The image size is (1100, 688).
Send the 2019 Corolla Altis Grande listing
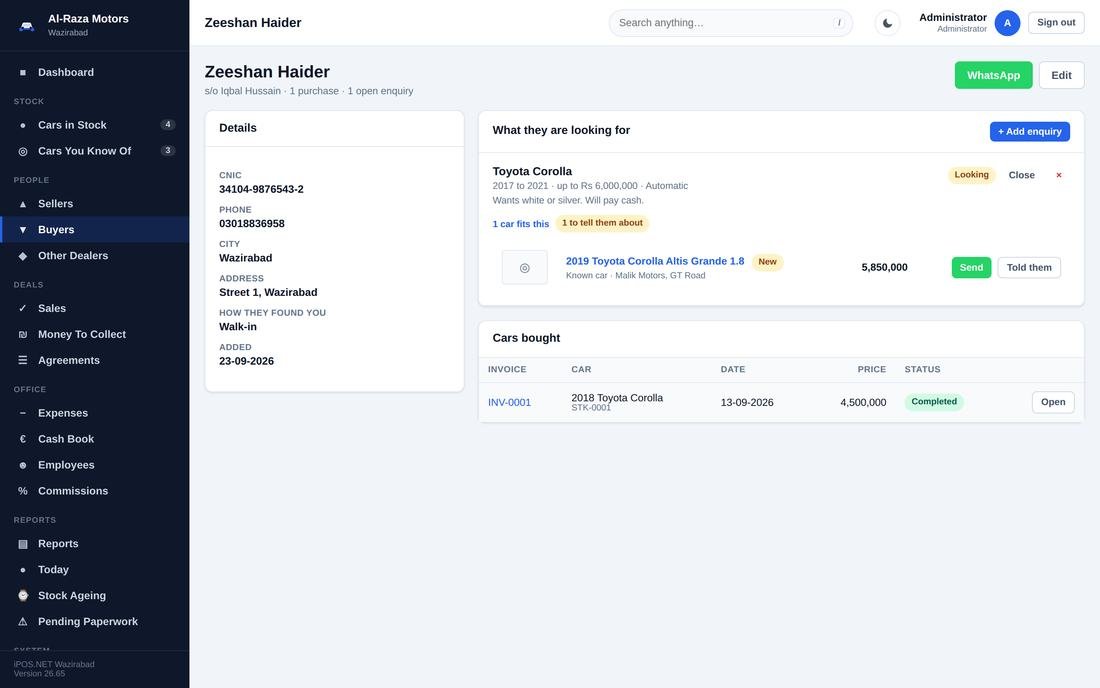click(x=971, y=267)
